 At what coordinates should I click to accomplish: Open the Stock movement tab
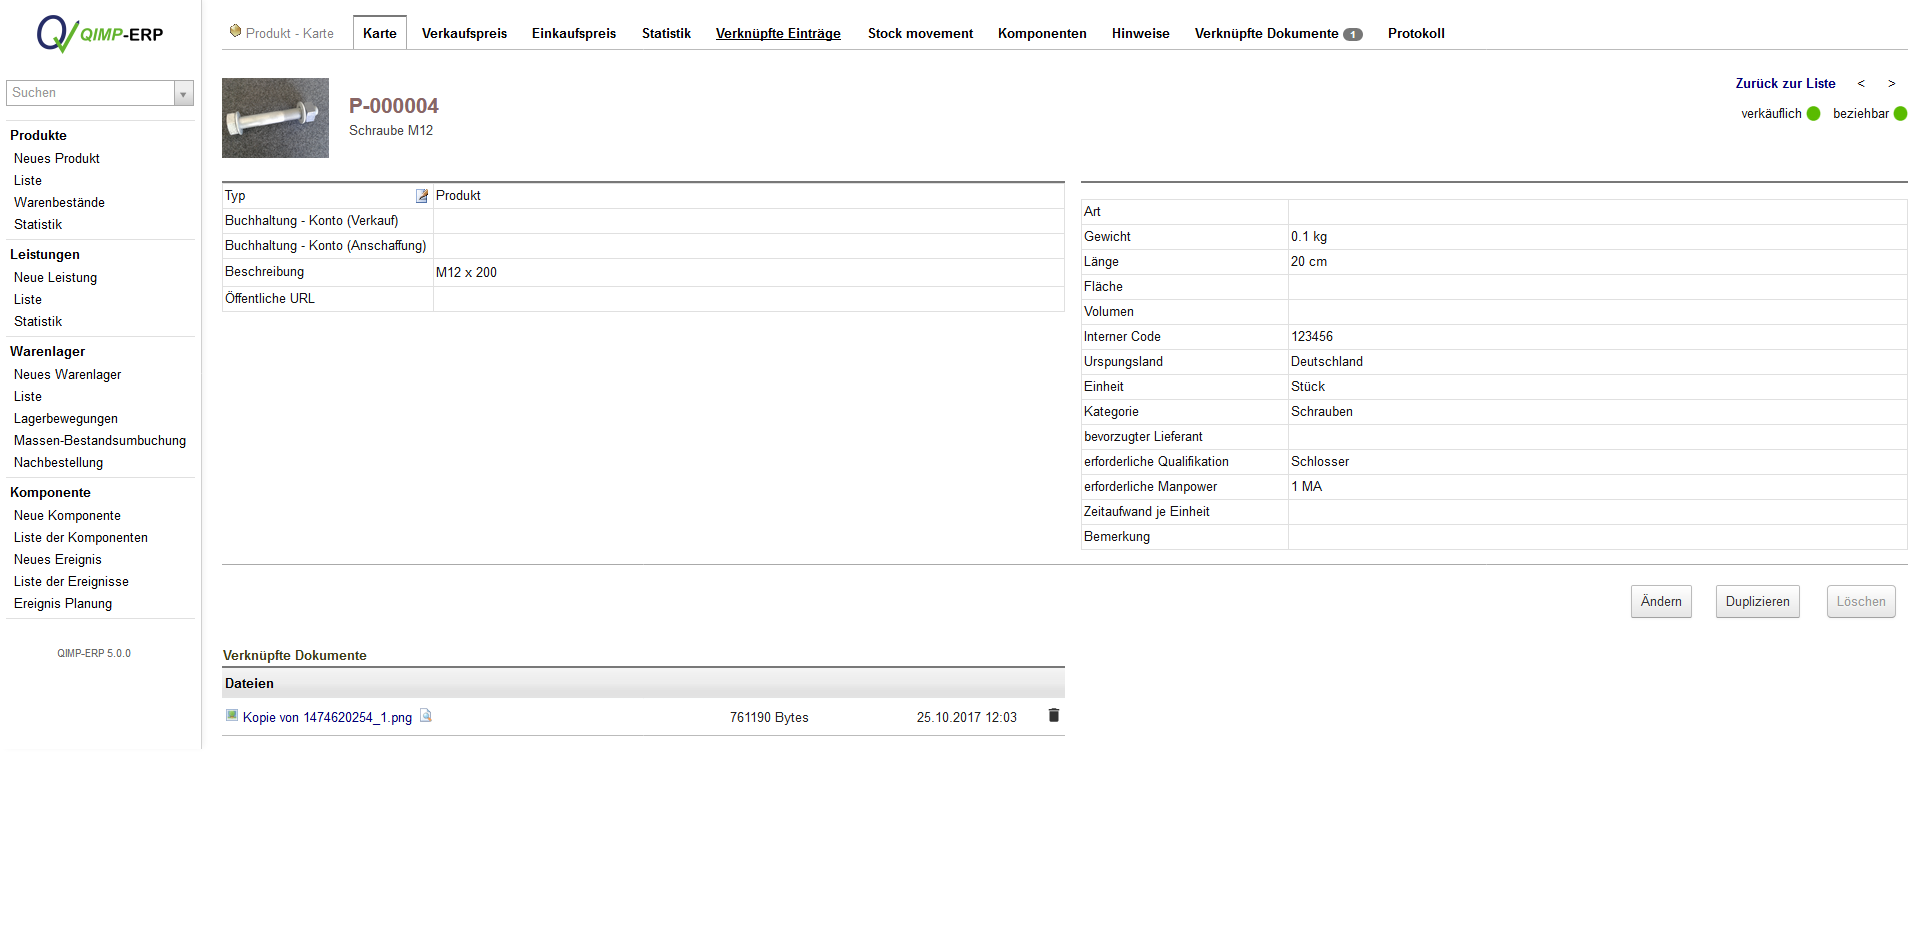920,34
